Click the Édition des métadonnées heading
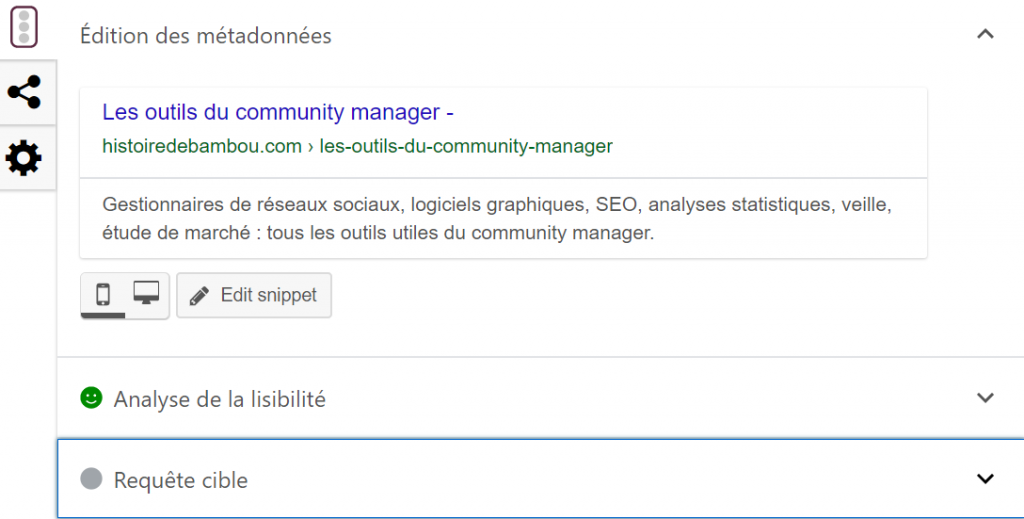The height and width of the screenshot is (519, 1024). coord(206,35)
